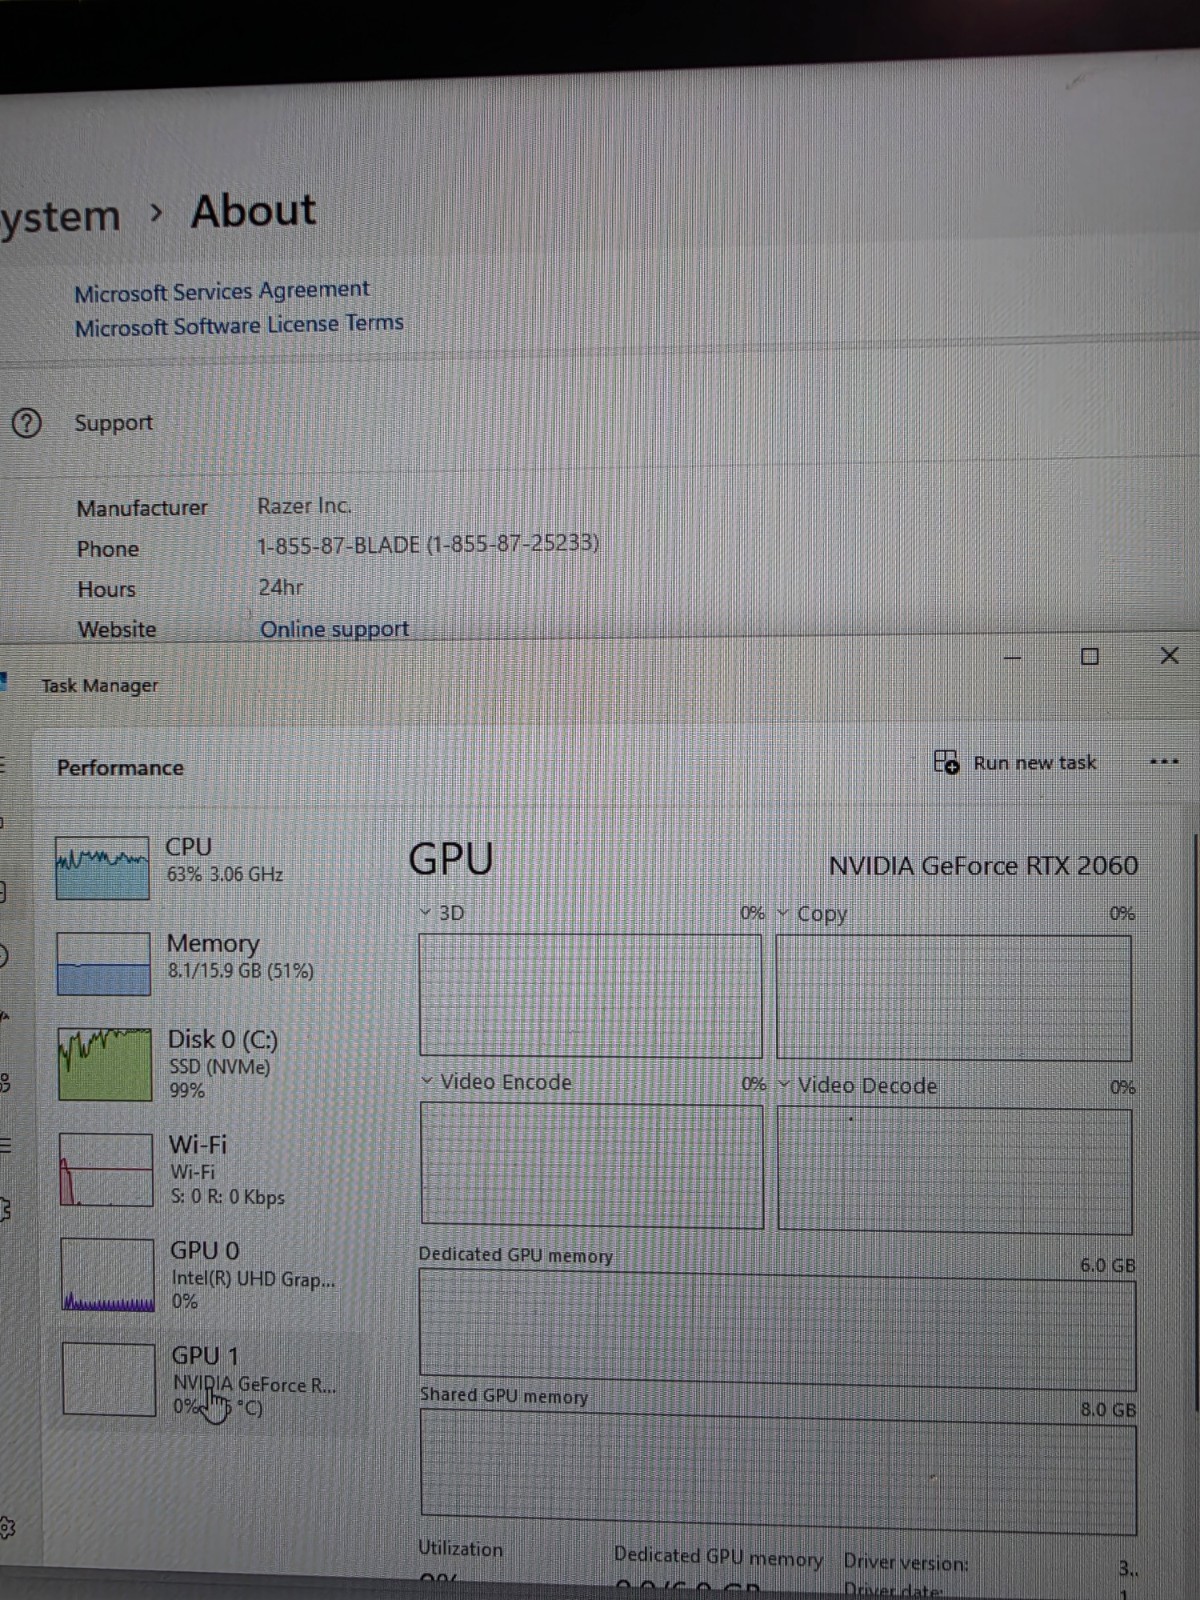Select the CPU usage graph thumbnail

102,868
